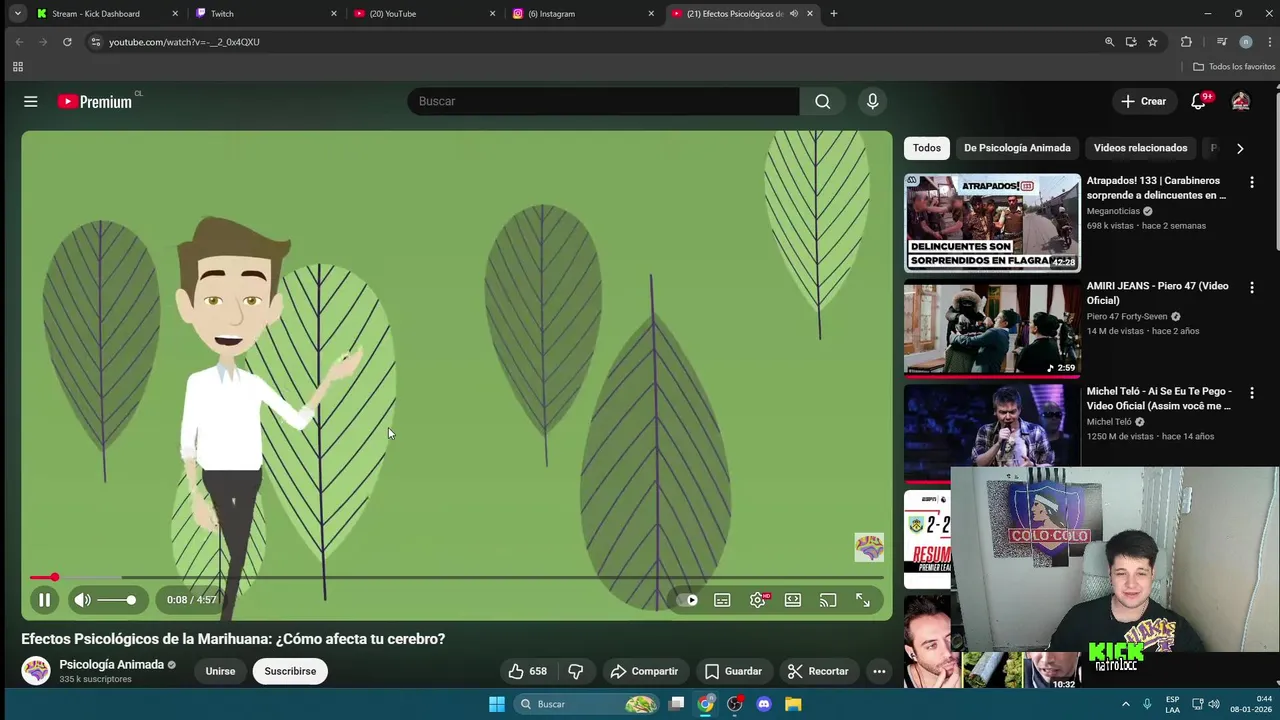Image resolution: width=1280 pixels, height=720 pixels.
Task: Open the Psicología Animada channel avatar
Action: pos(36,670)
